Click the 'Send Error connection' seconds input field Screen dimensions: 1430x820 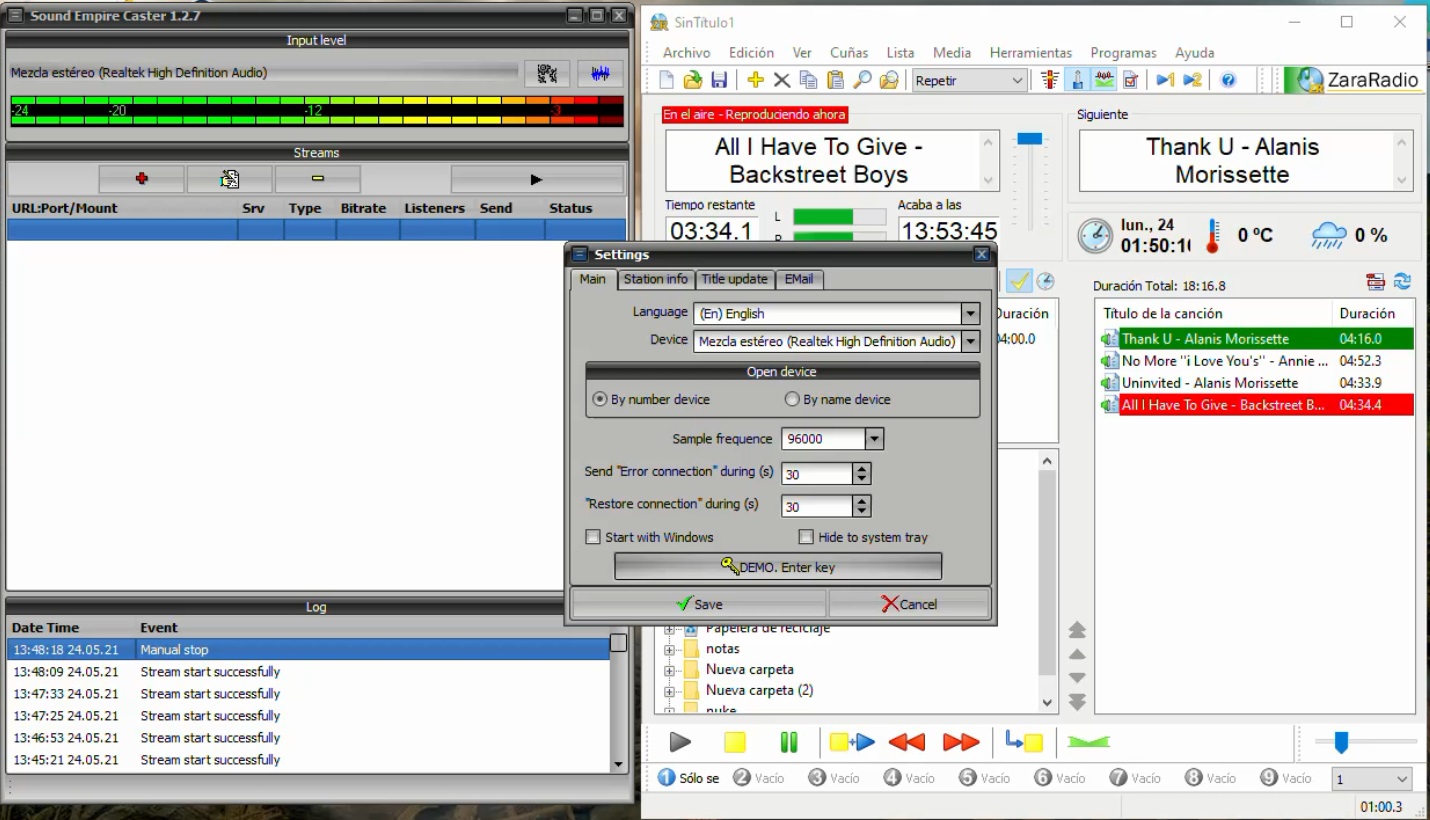coord(817,473)
